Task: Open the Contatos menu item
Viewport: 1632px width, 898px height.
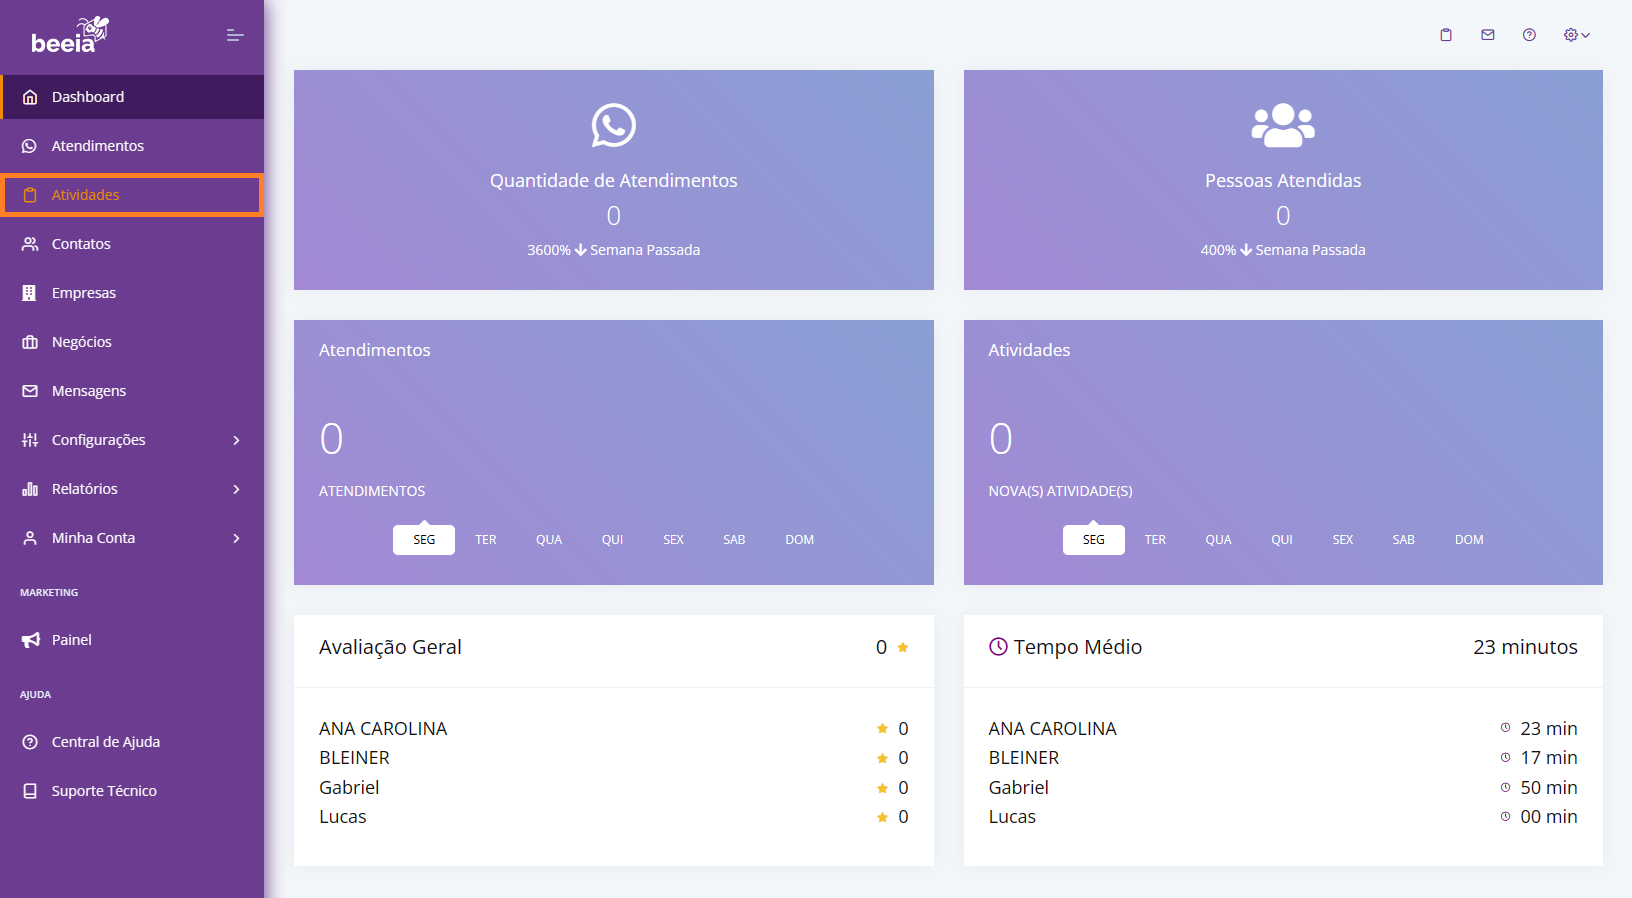Action: coord(132,244)
